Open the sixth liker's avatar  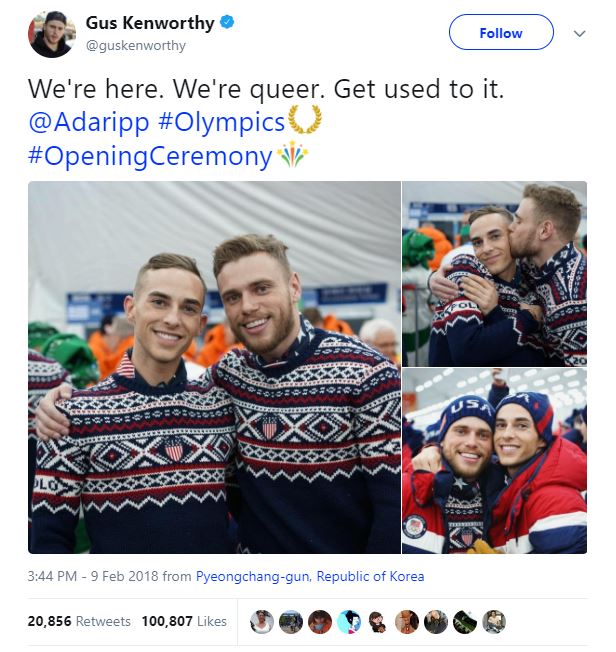click(x=407, y=622)
